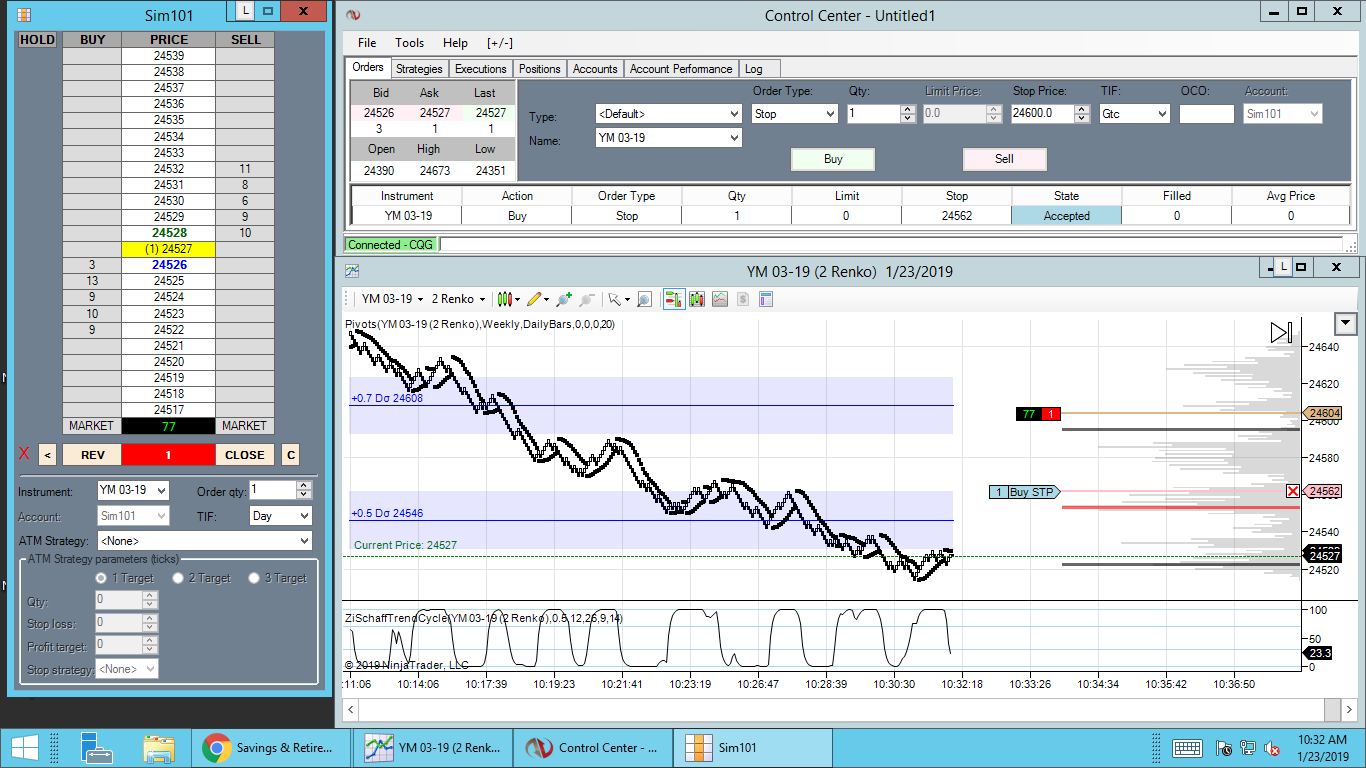Click the Stop Price input field
Viewport: 1366px width, 768px height.
click(1042, 114)
